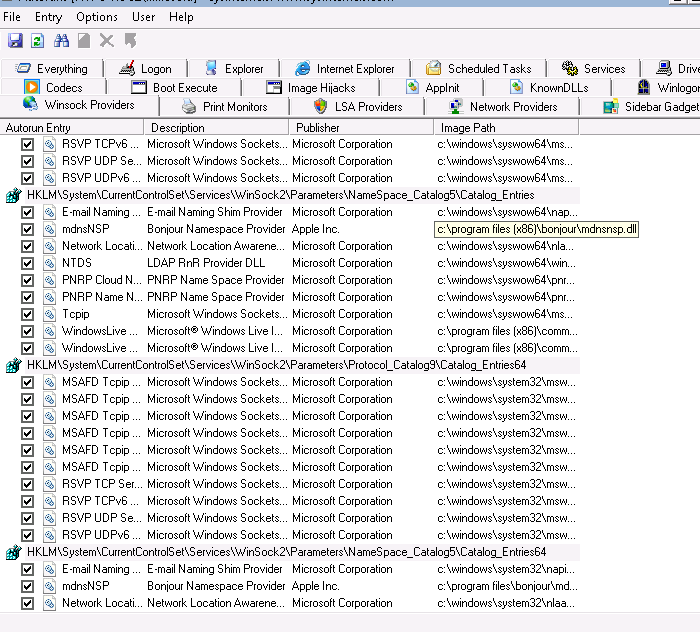
Task: Uncheck the Tcpip entry checkbox
Action: [28, 314]
